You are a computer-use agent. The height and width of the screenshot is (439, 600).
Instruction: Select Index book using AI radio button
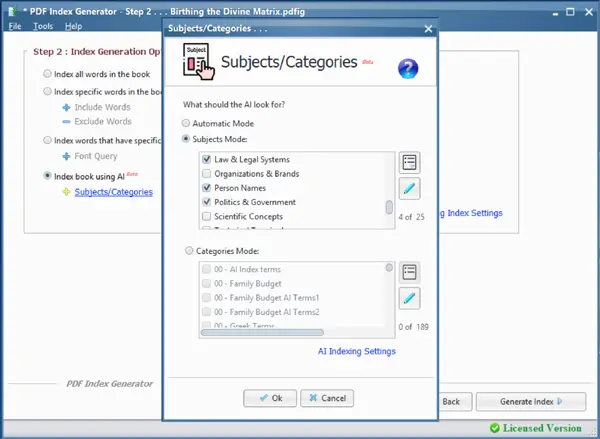click(x=47, y=176)
